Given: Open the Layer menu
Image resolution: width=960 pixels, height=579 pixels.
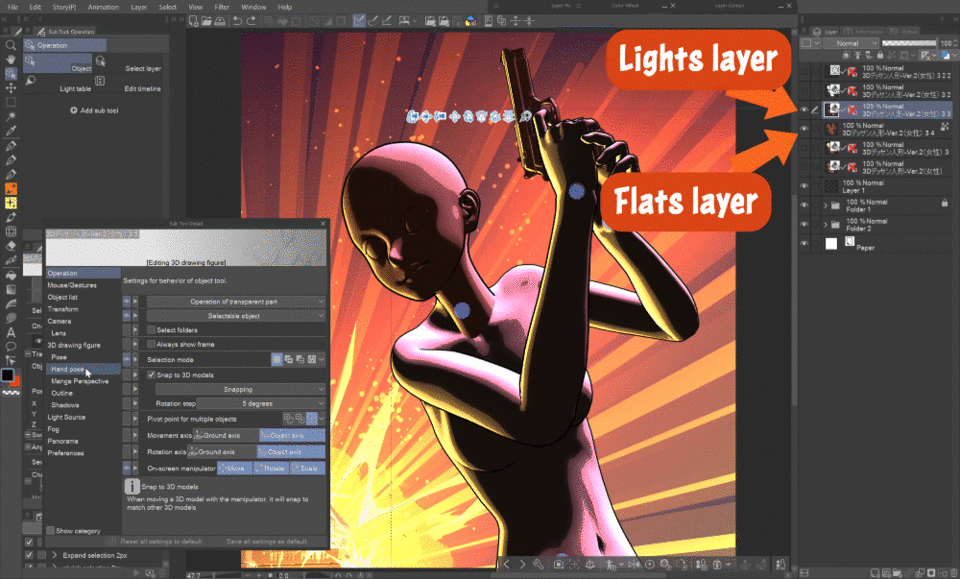Looking at the screenshot, I should 138,7.
